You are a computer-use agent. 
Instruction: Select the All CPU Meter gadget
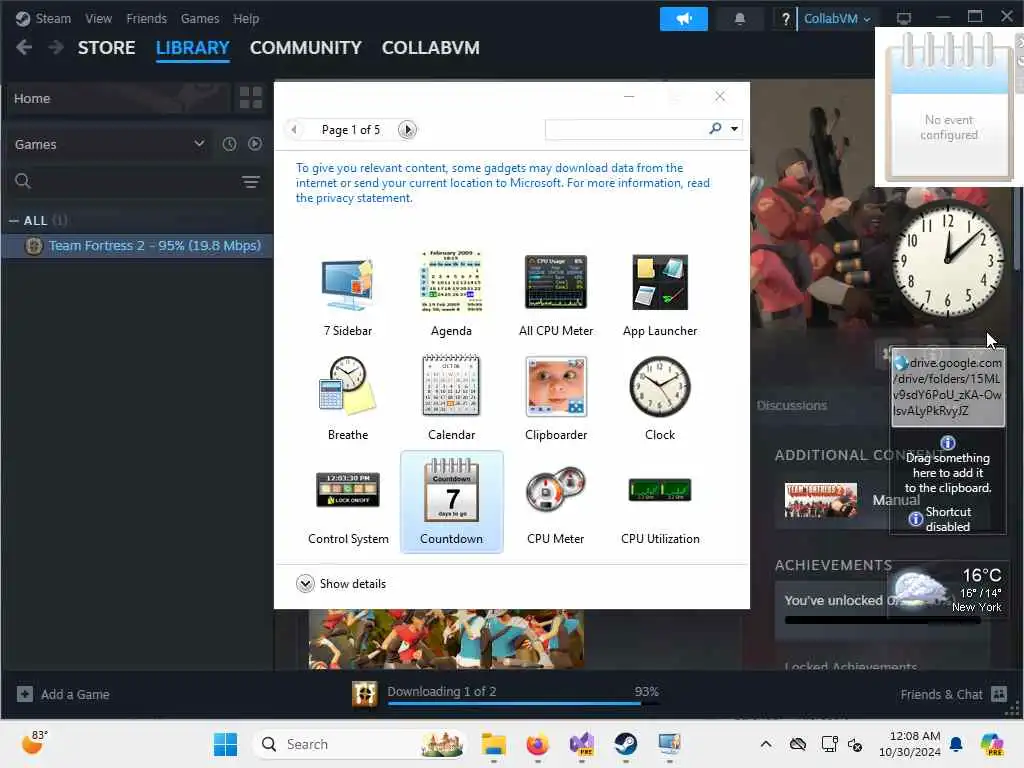click(x=556, y=282)
